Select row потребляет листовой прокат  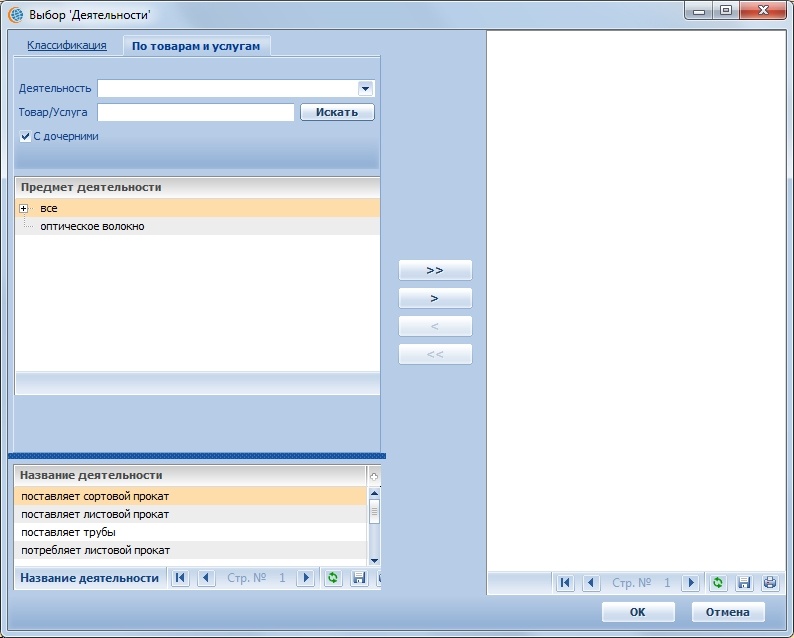(190, 550)
